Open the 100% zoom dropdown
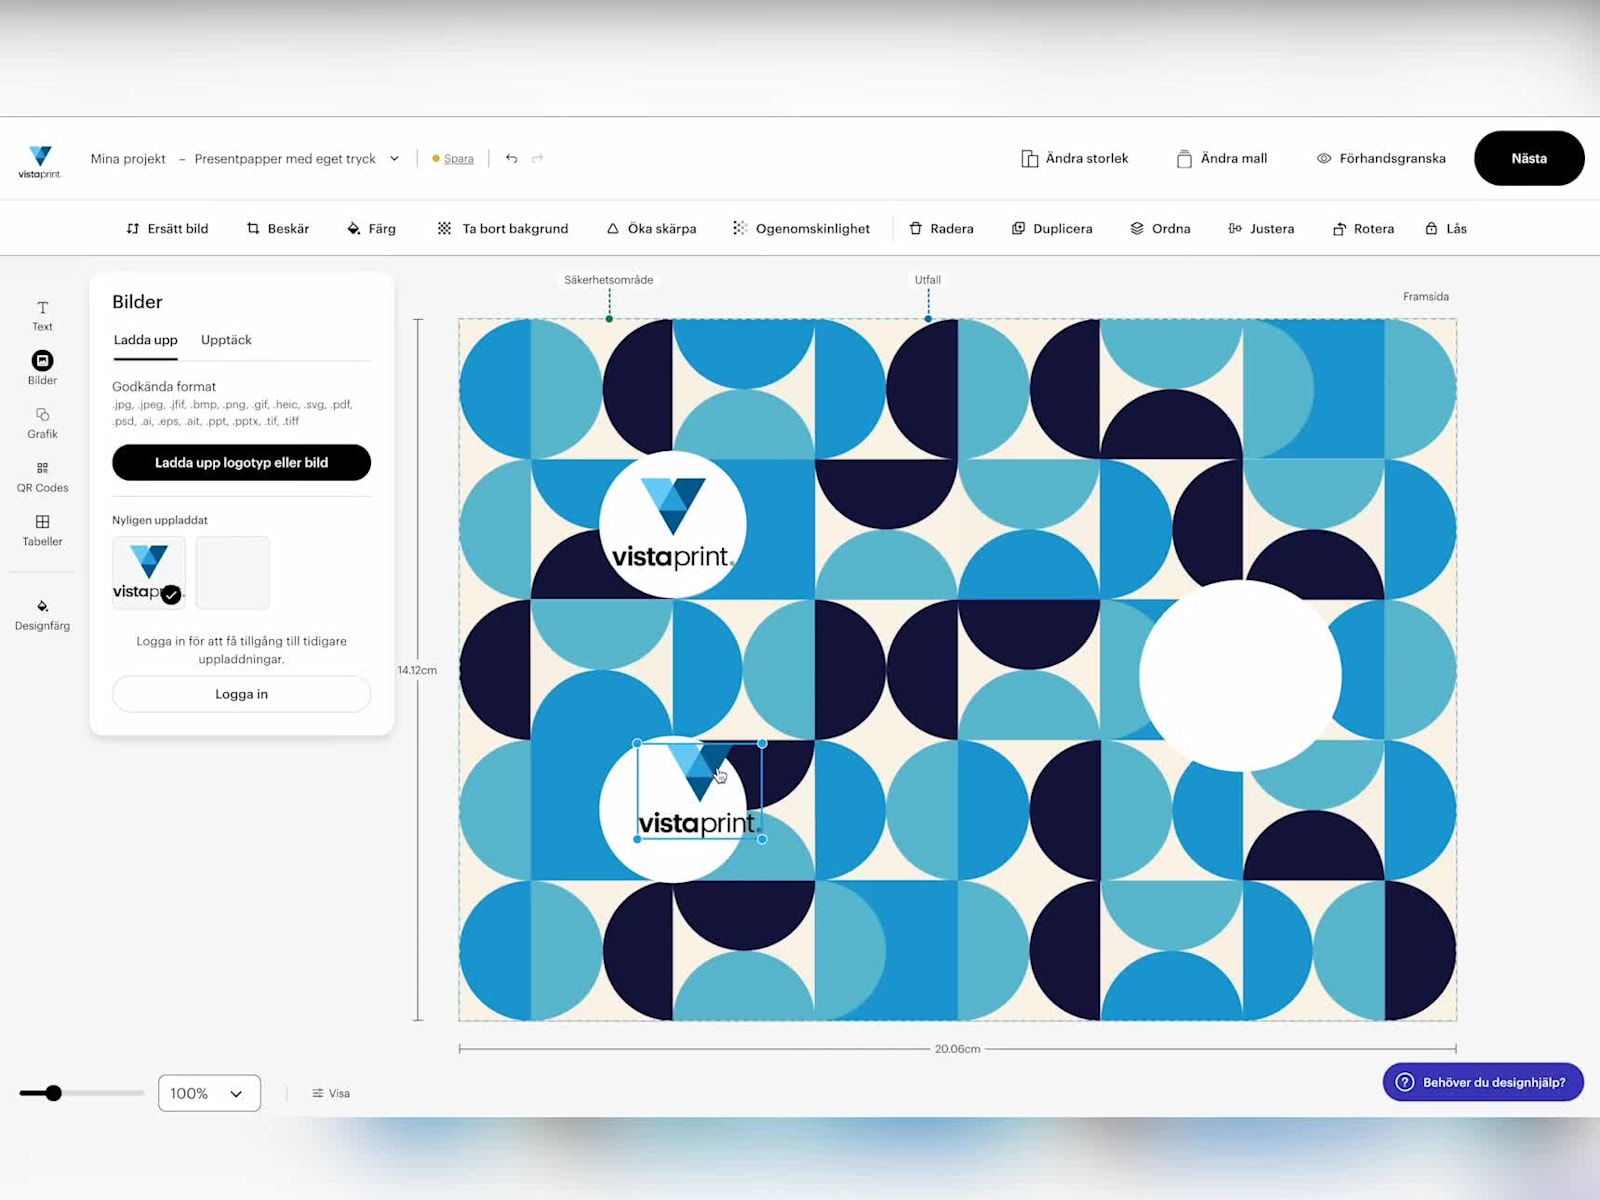The image size is (1600, 1200). coord(209,1093)
